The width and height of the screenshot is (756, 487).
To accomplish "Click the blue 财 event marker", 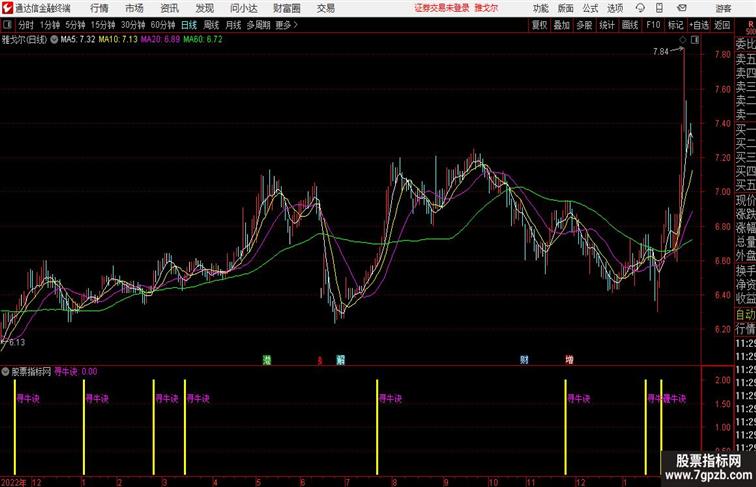I will click(524, 360).
